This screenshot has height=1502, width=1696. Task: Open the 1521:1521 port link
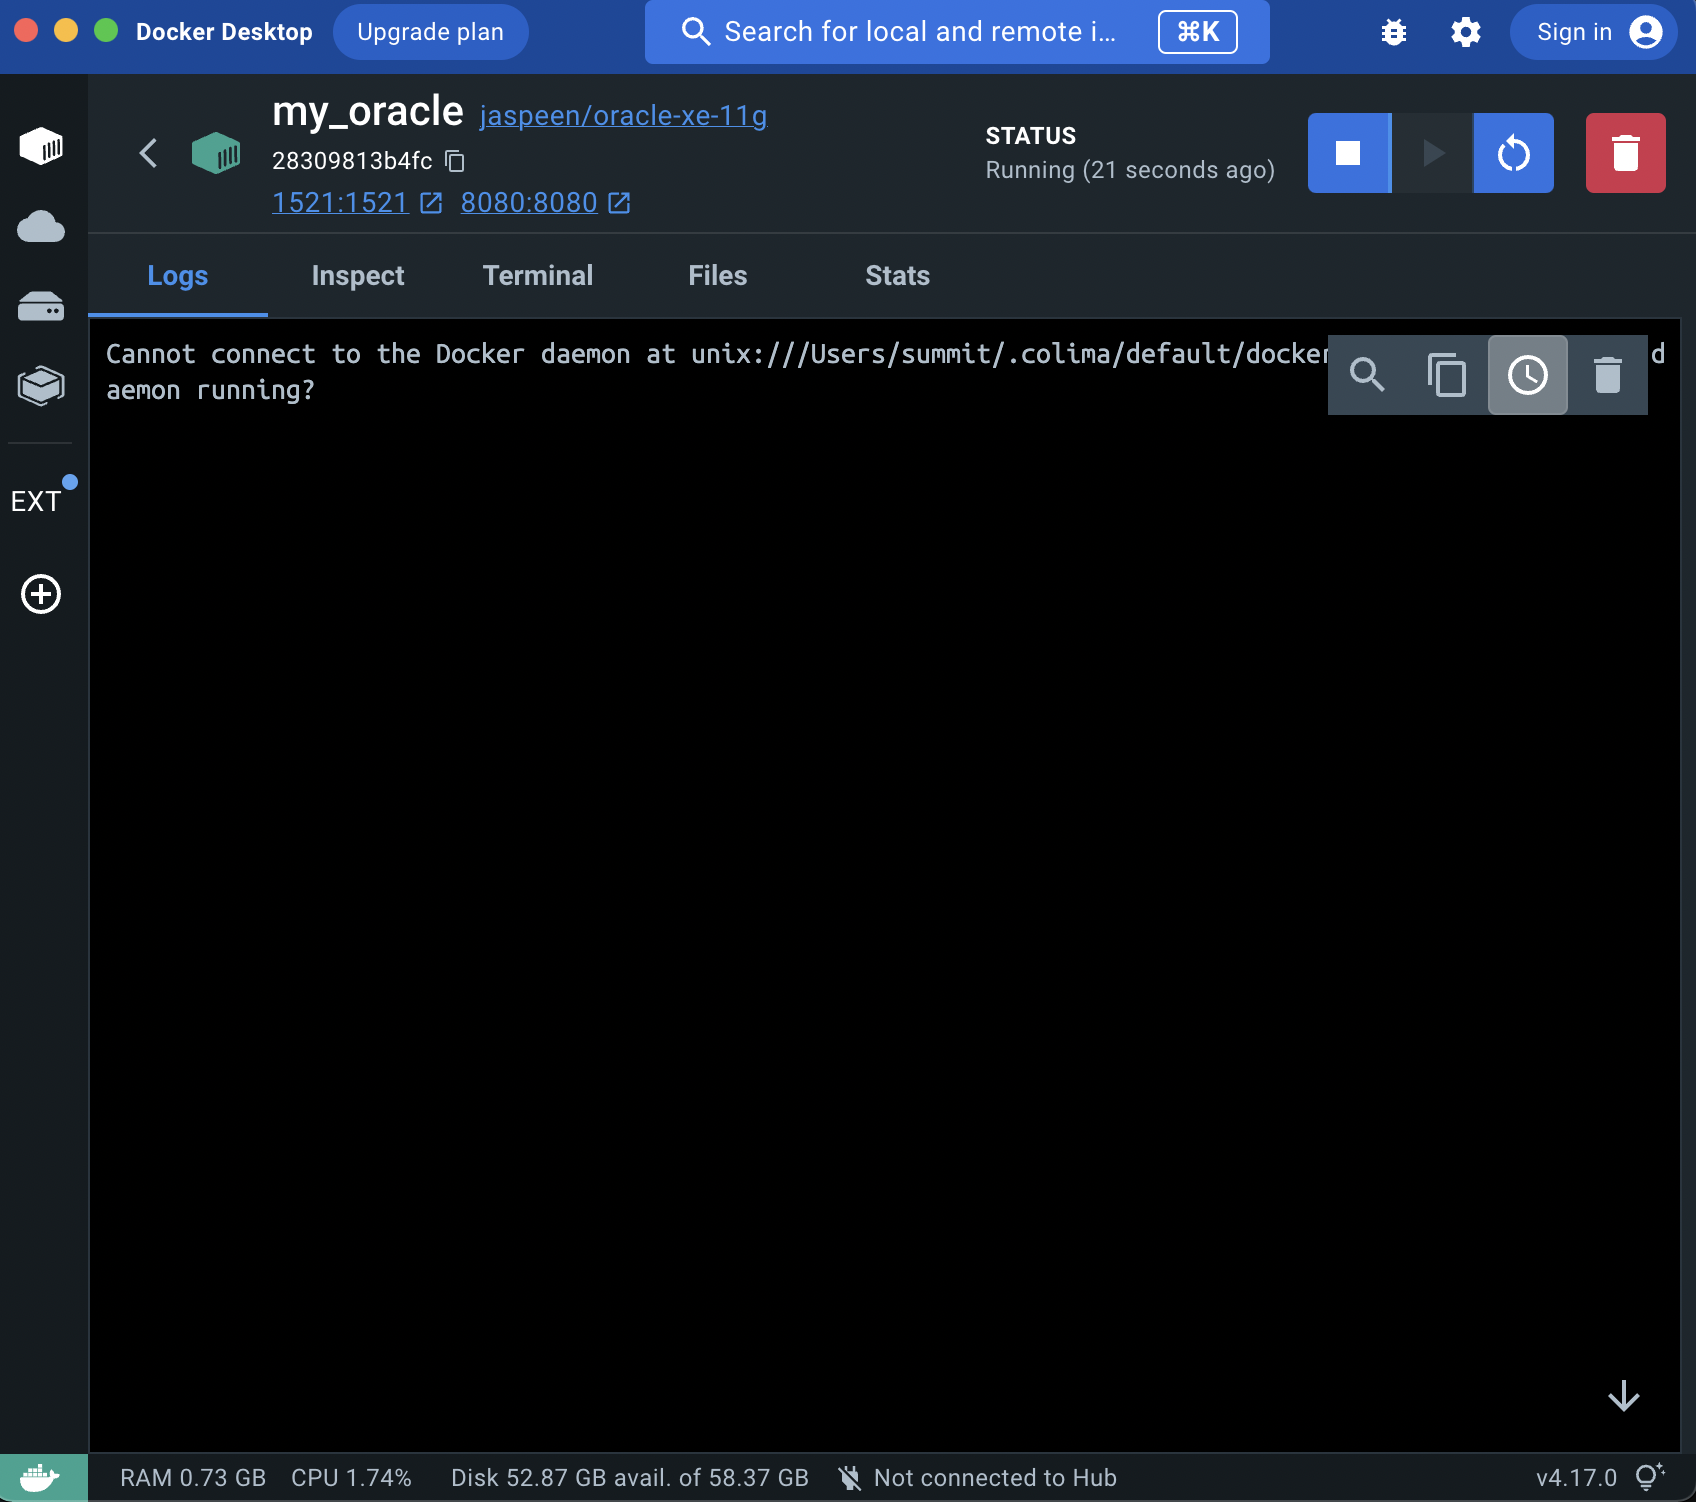(x=341, y=203)
